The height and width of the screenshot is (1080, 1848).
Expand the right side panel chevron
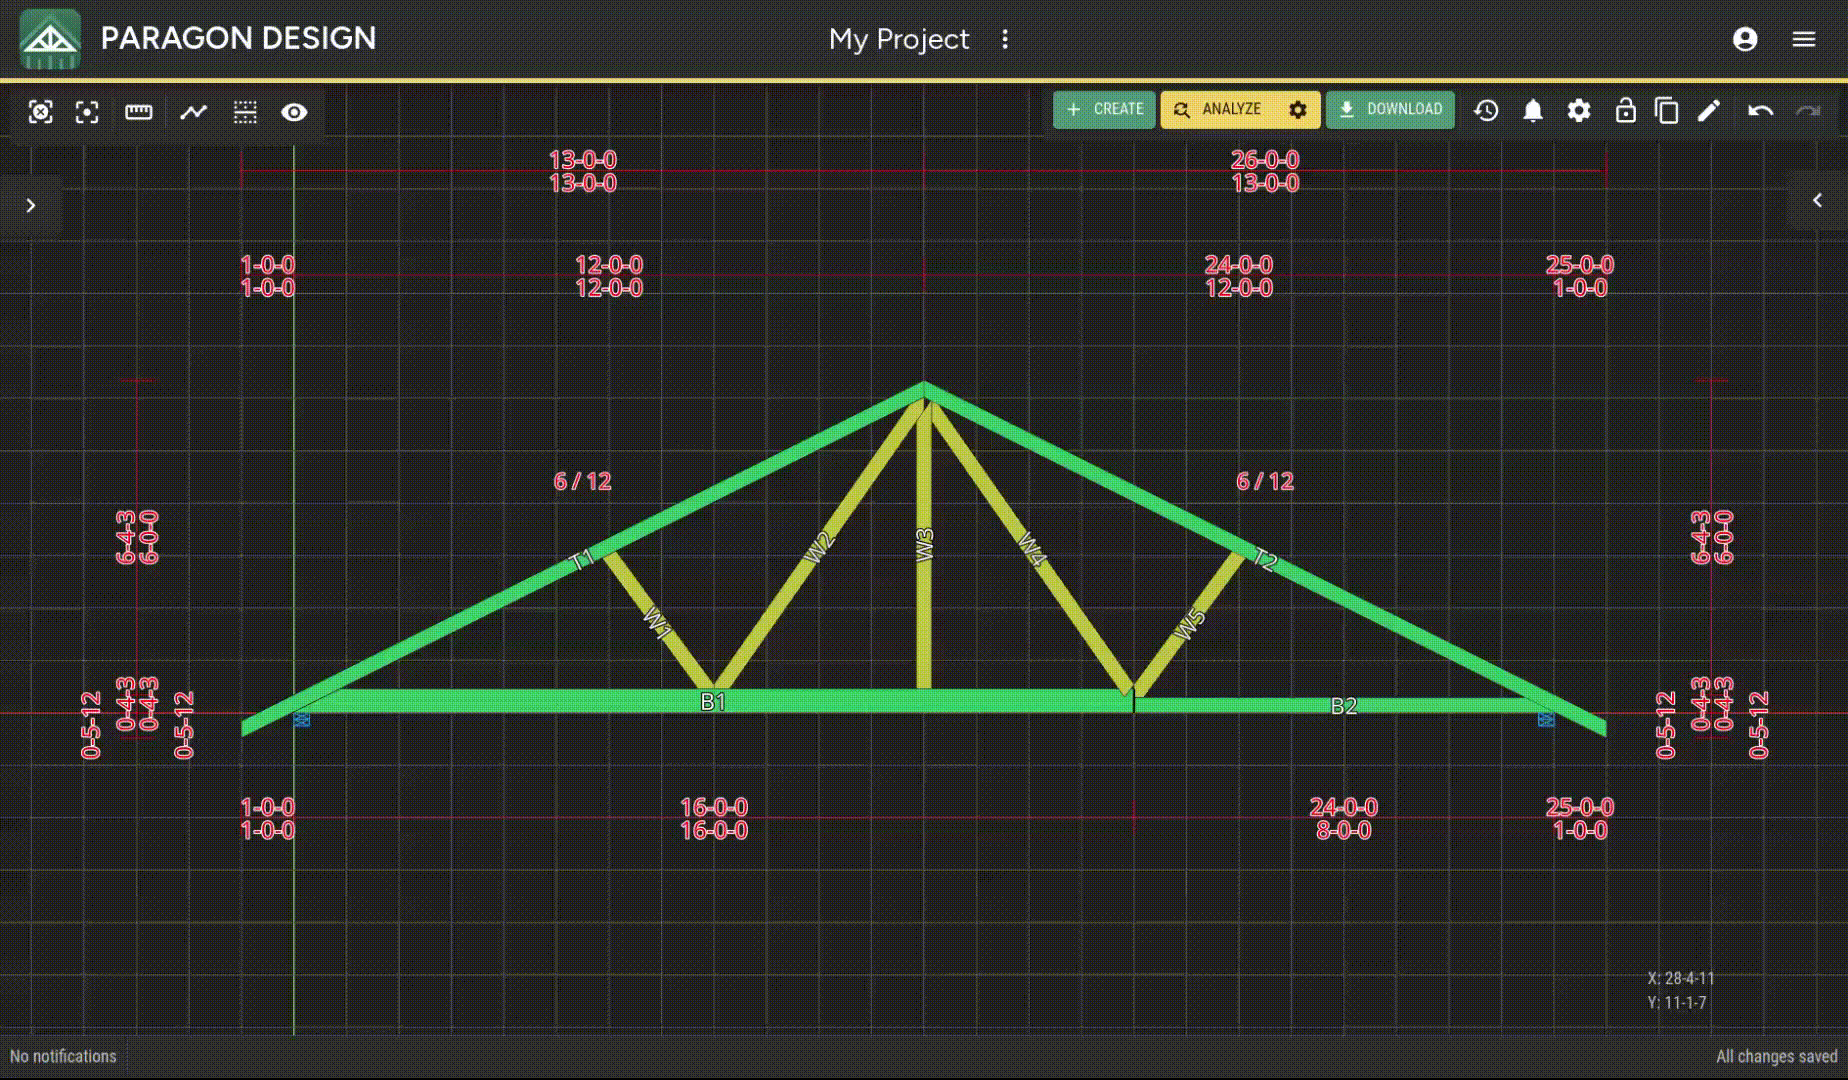point(1817,200)
